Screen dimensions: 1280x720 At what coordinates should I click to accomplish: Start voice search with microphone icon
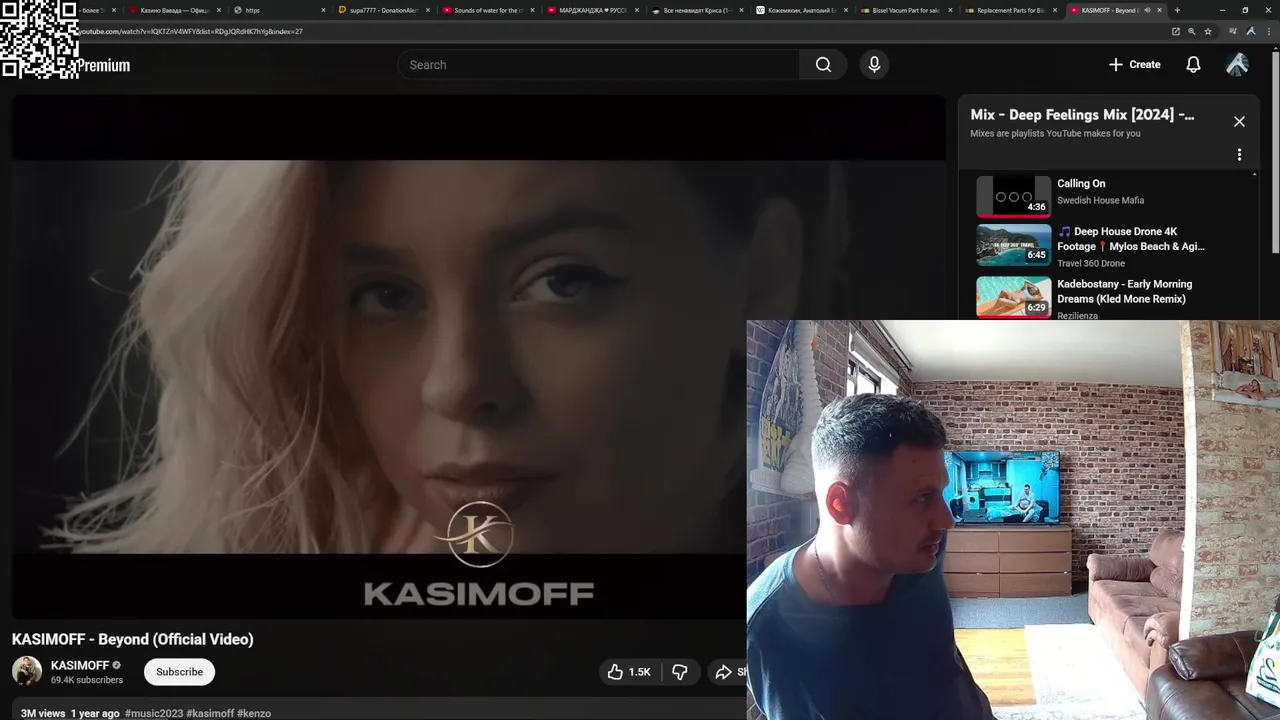click(874, 65)
